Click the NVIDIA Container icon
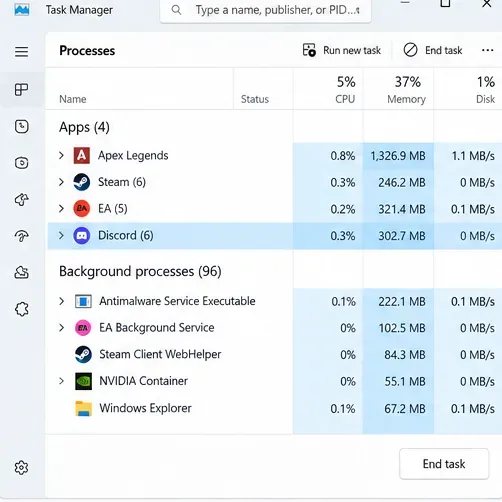 (x=83, y=381)
